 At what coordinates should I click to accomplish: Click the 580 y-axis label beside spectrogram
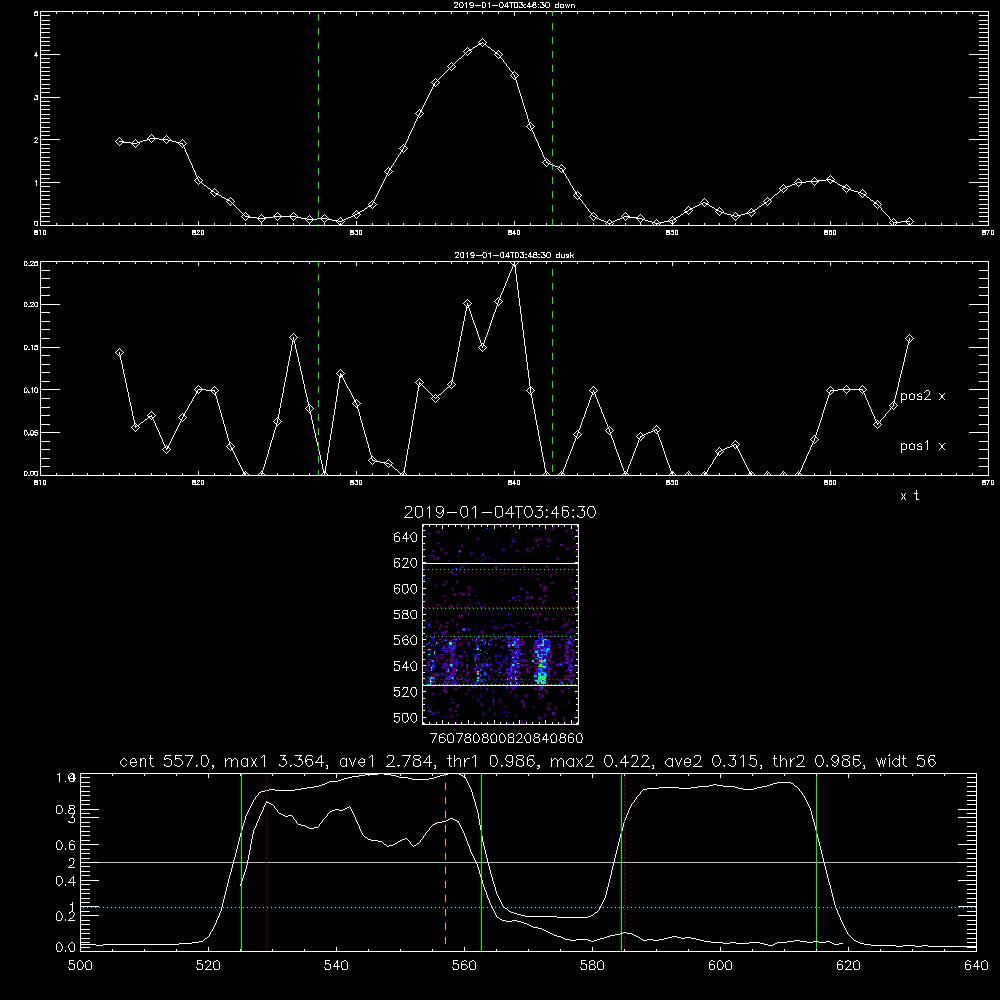click(406, 615)
